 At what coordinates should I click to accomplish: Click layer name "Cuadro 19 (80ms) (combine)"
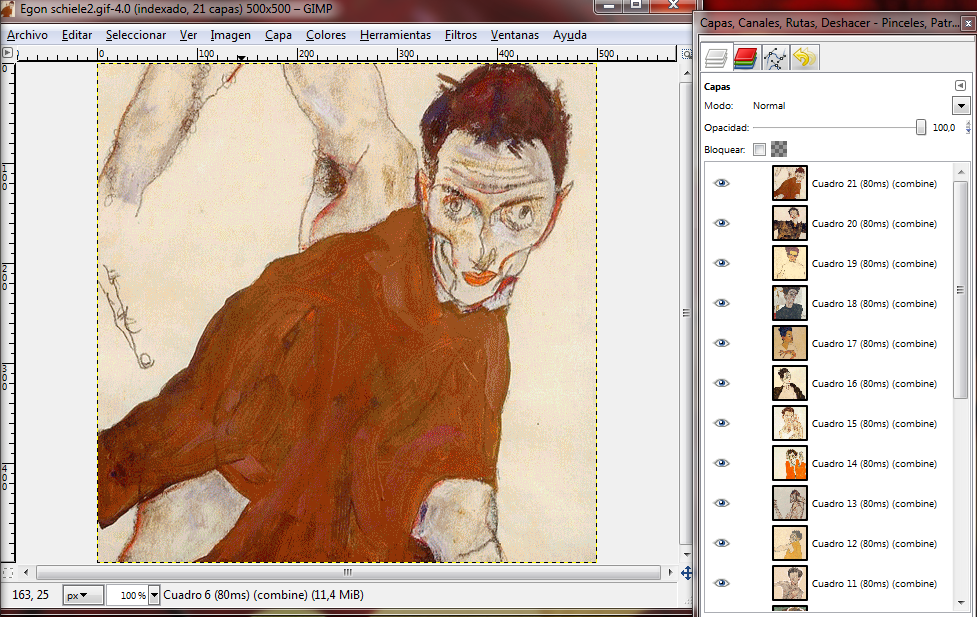click(x=874, y=264)
